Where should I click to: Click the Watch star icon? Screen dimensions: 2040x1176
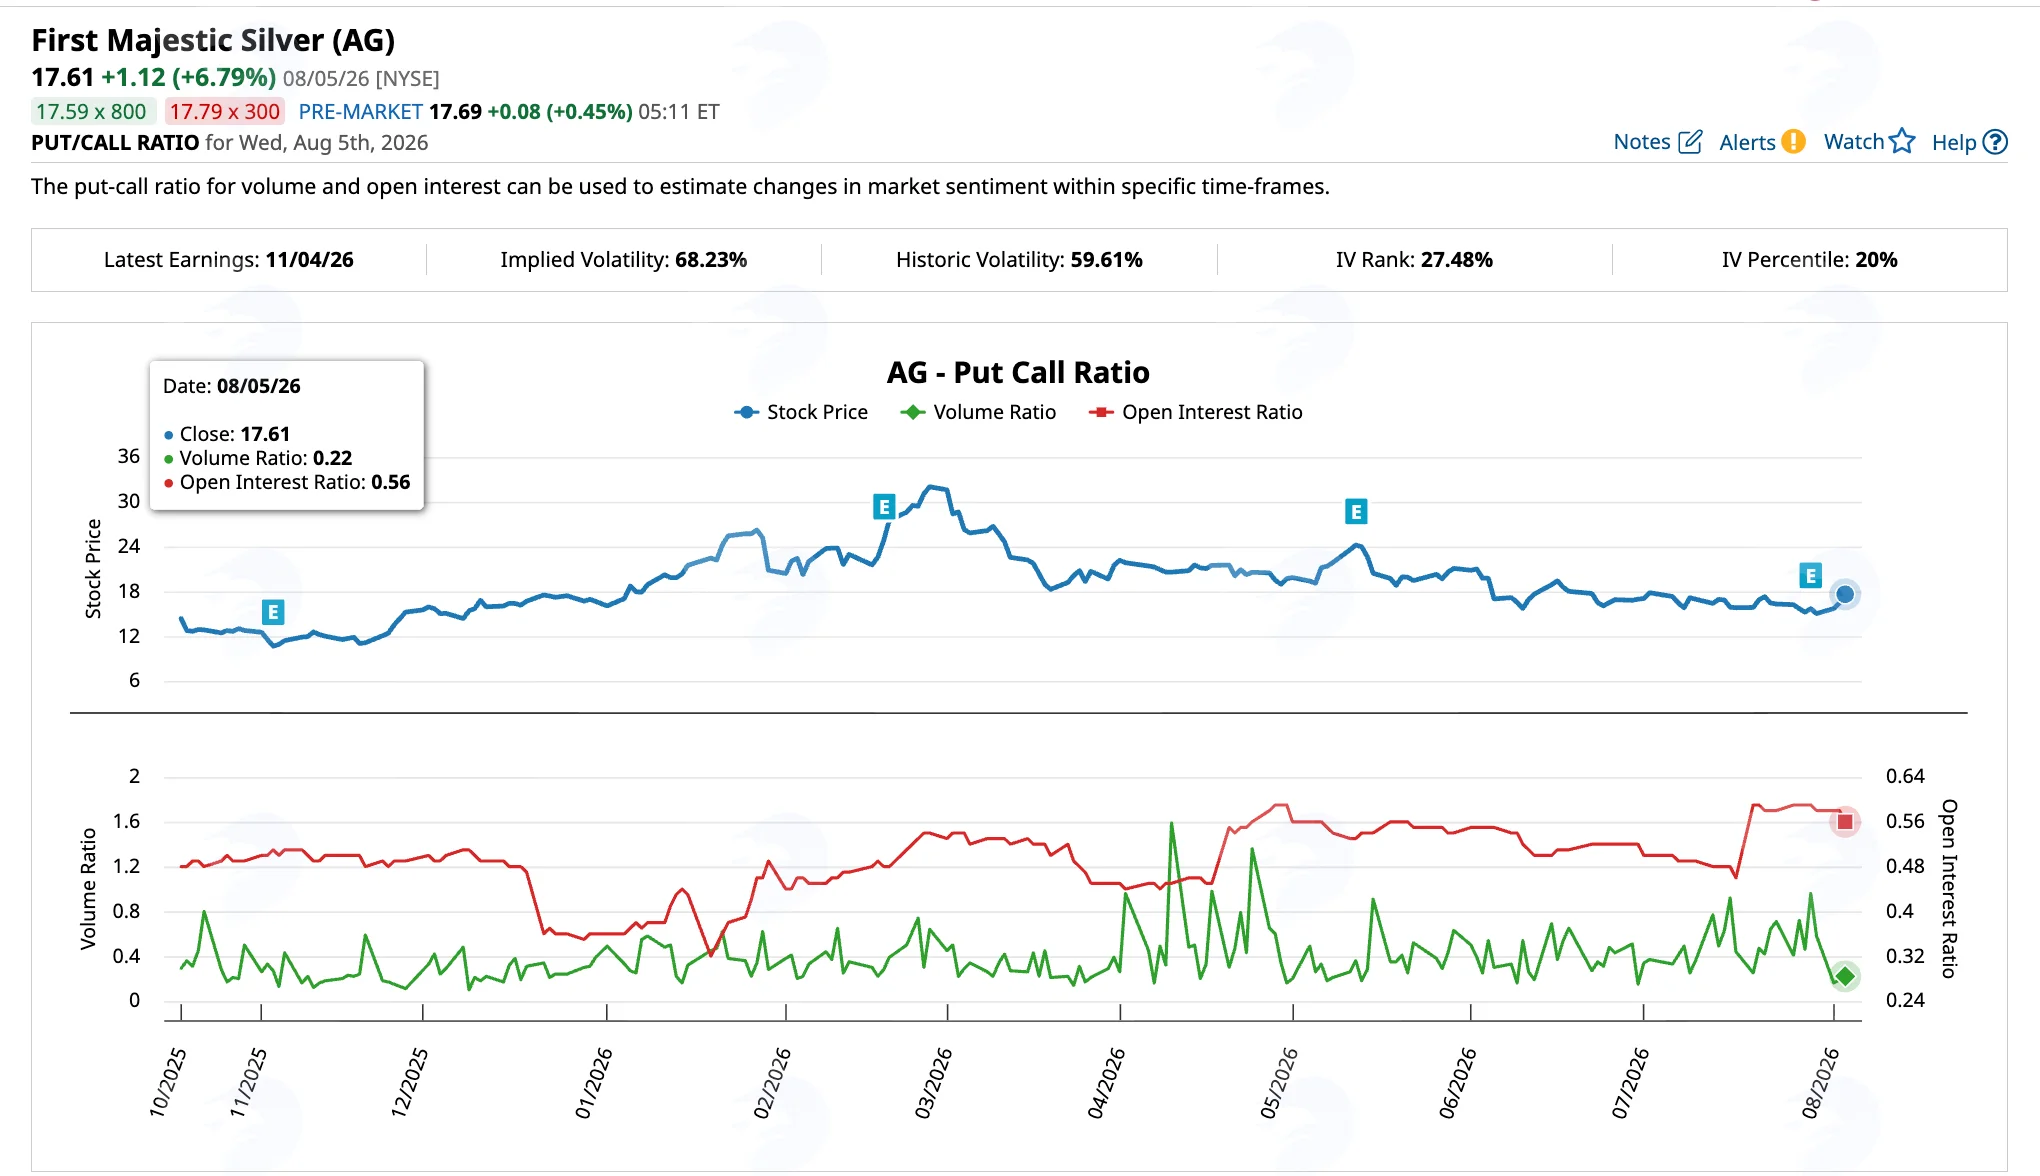tap(1902, 142)
